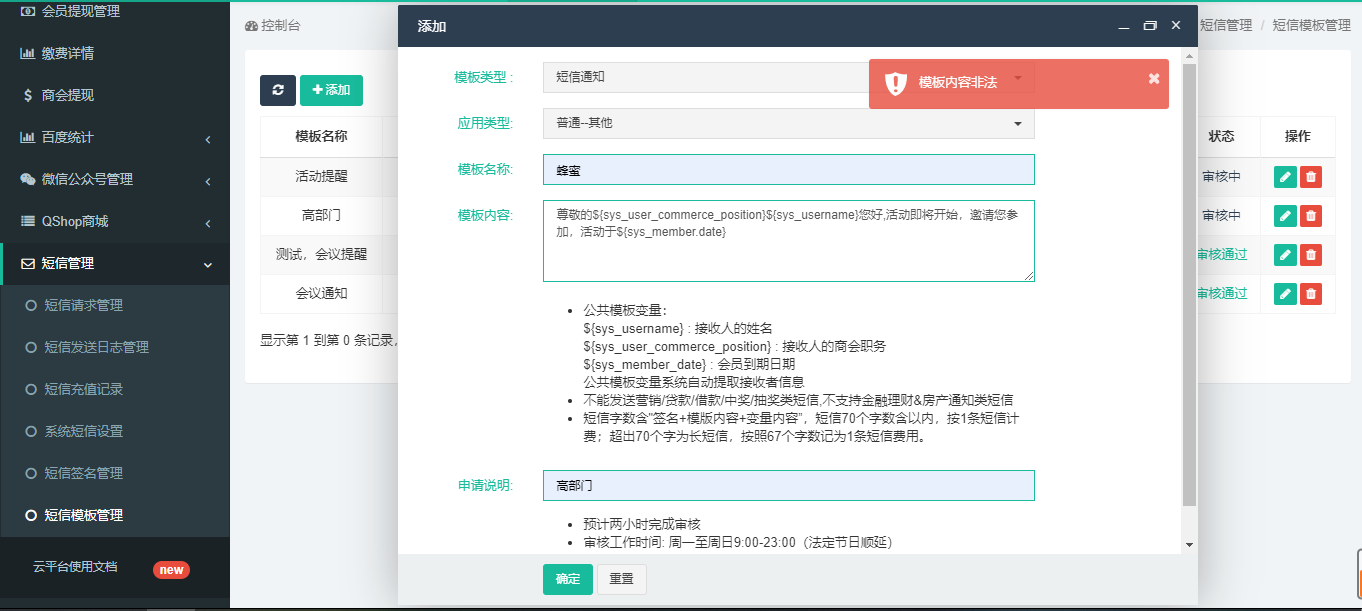Collapse the 短信管理 sidebar menu
Image resolution: width=1362 pixels, height=611 pixels.
coord(115,264)
